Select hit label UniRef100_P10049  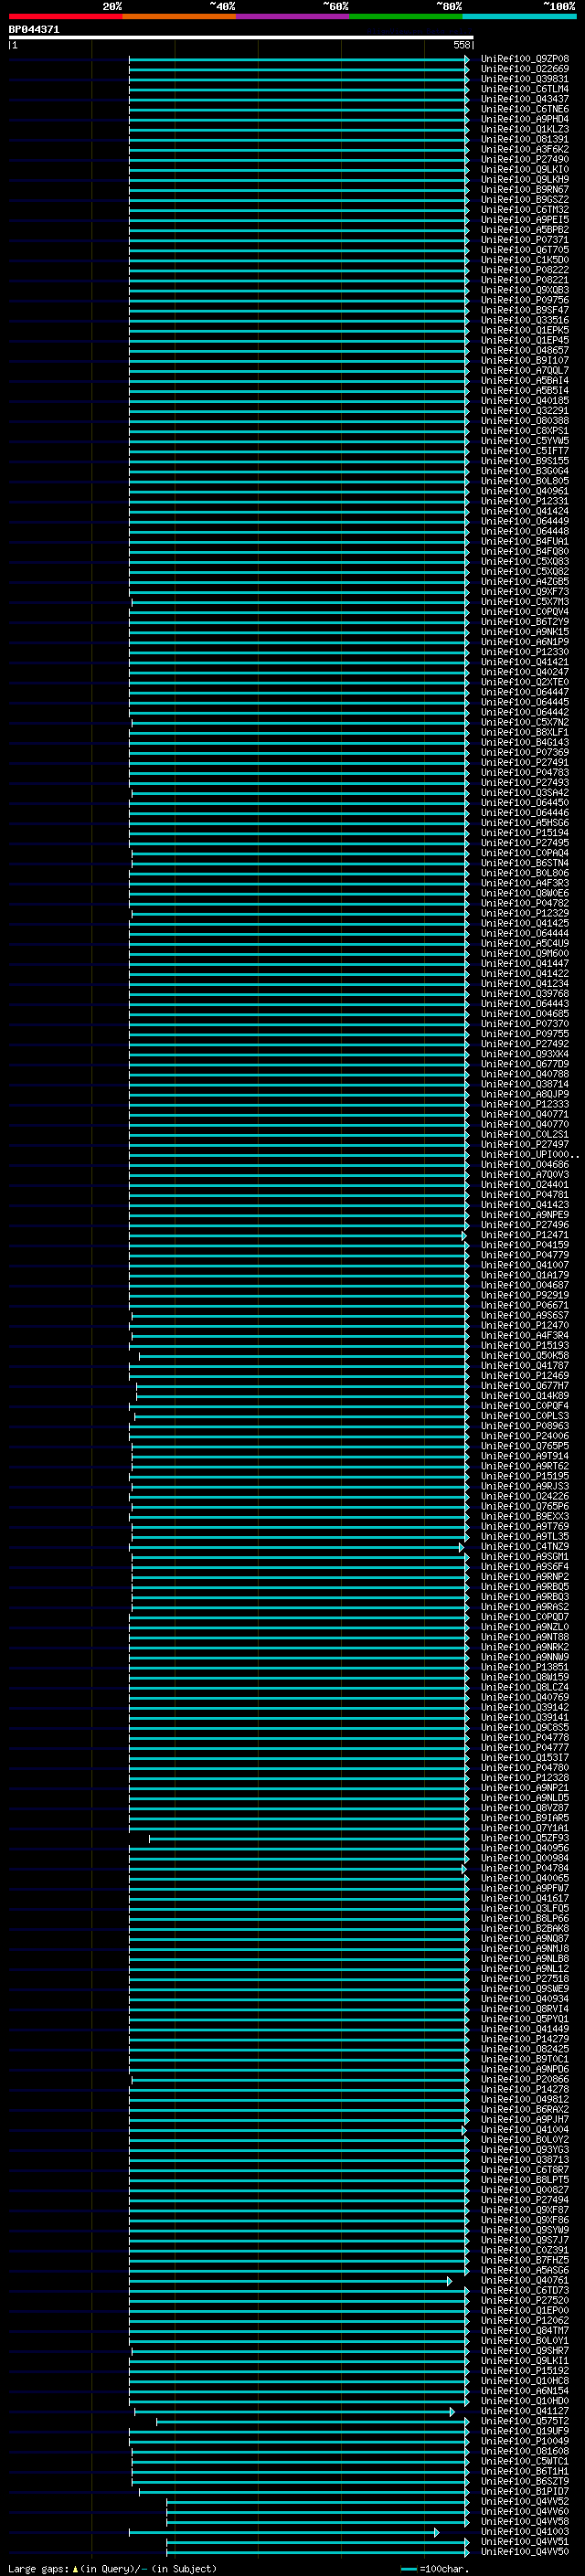[524, 2441]
